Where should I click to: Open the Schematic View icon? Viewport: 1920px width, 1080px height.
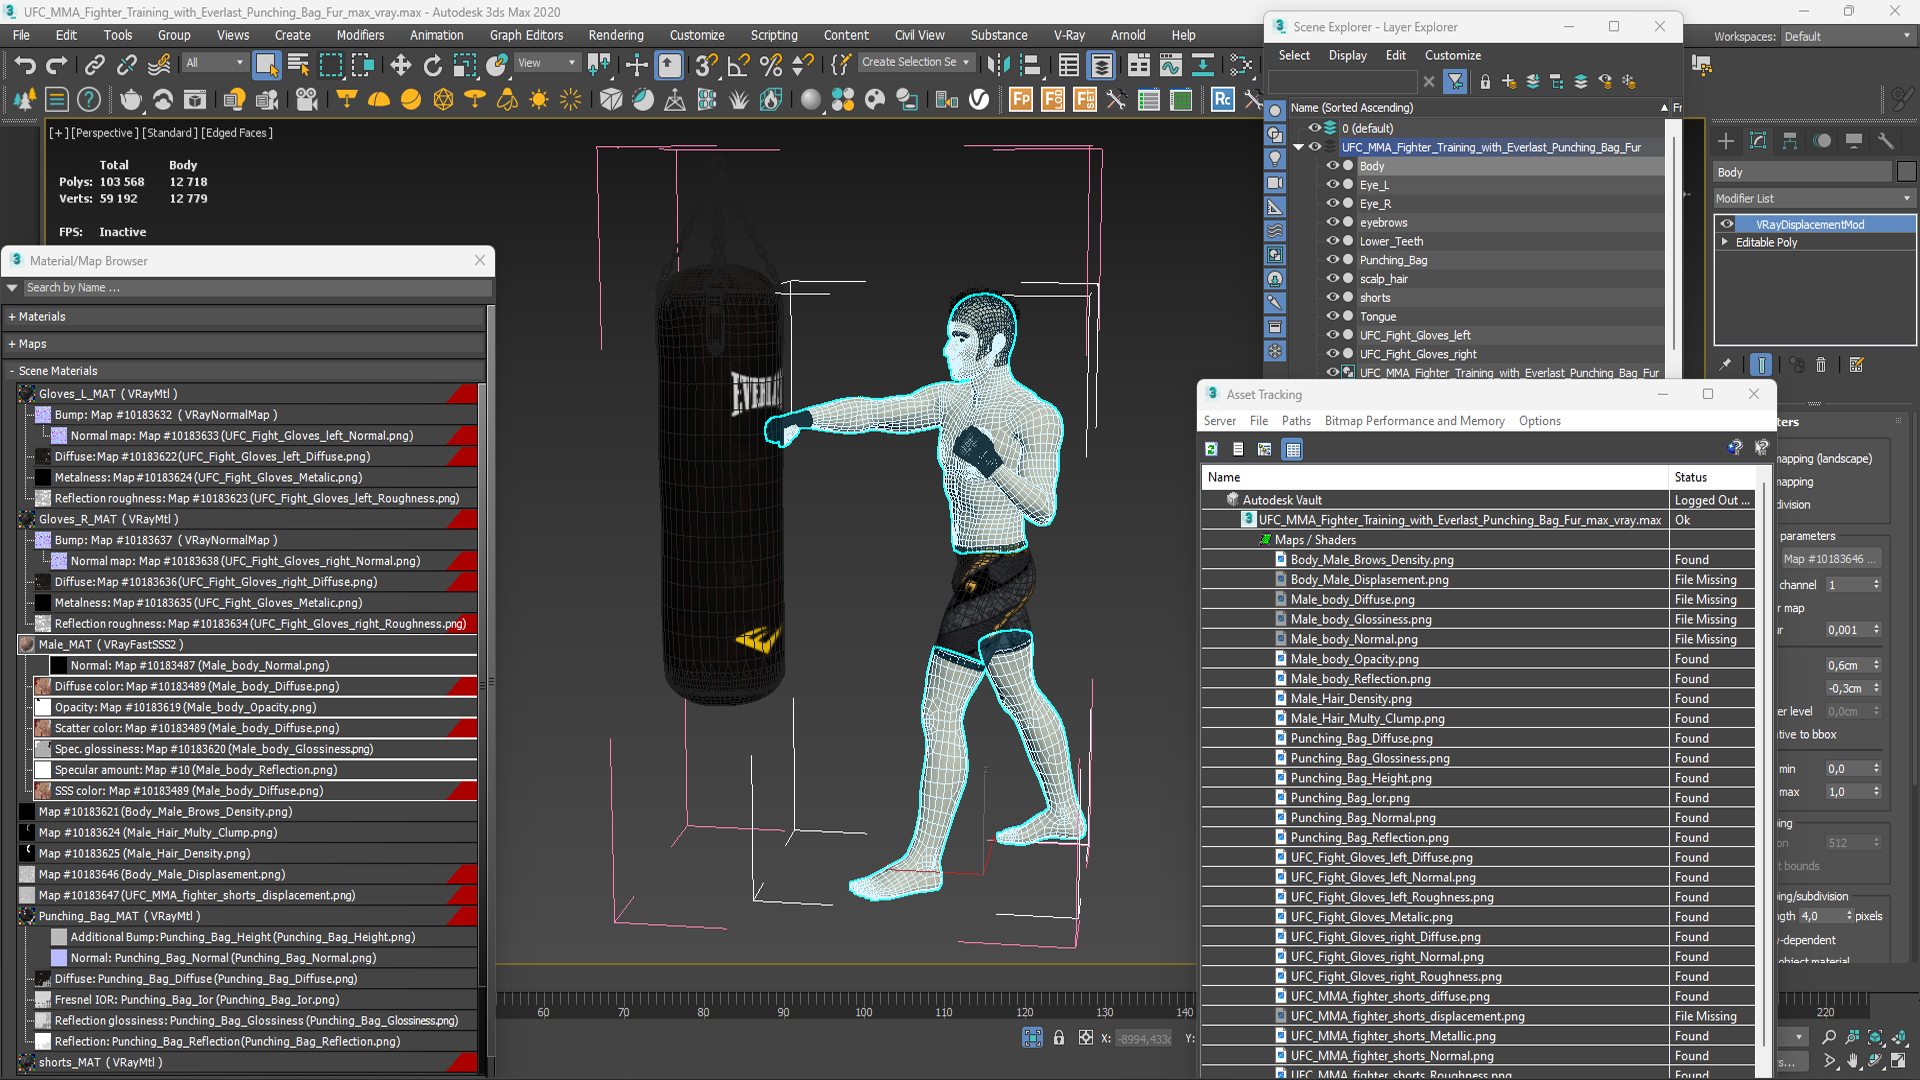pyautogui.click(x=1203, y=66)
